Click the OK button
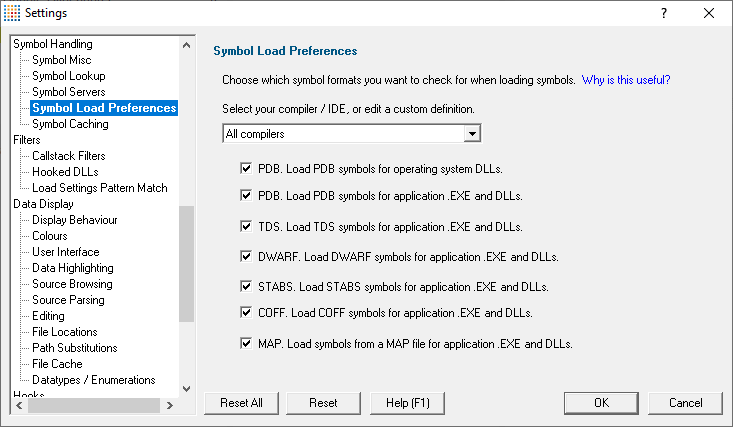This screenshot has width=733, height=427. tap(601, 403)
